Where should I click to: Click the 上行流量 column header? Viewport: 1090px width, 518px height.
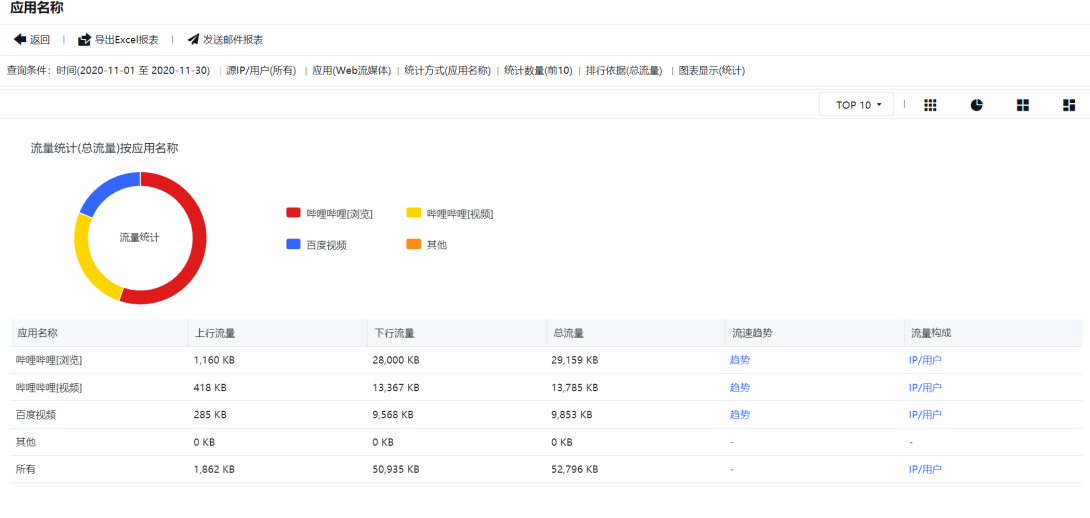pyautogui.click(x=214, y=333)
